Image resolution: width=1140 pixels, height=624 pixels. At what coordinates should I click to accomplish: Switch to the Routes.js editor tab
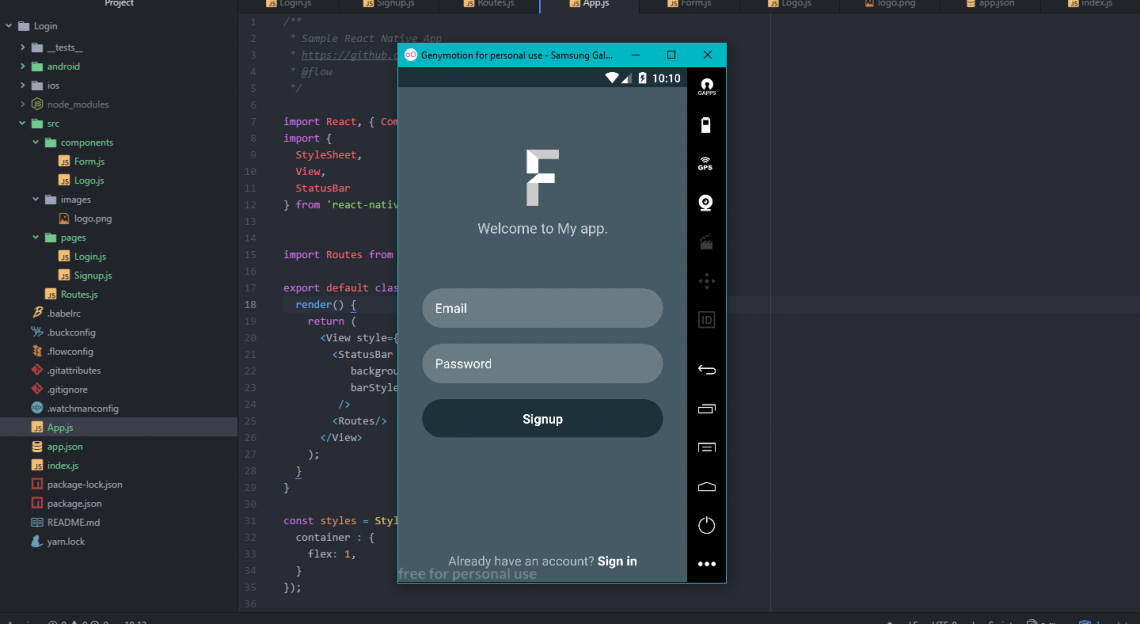490,5
